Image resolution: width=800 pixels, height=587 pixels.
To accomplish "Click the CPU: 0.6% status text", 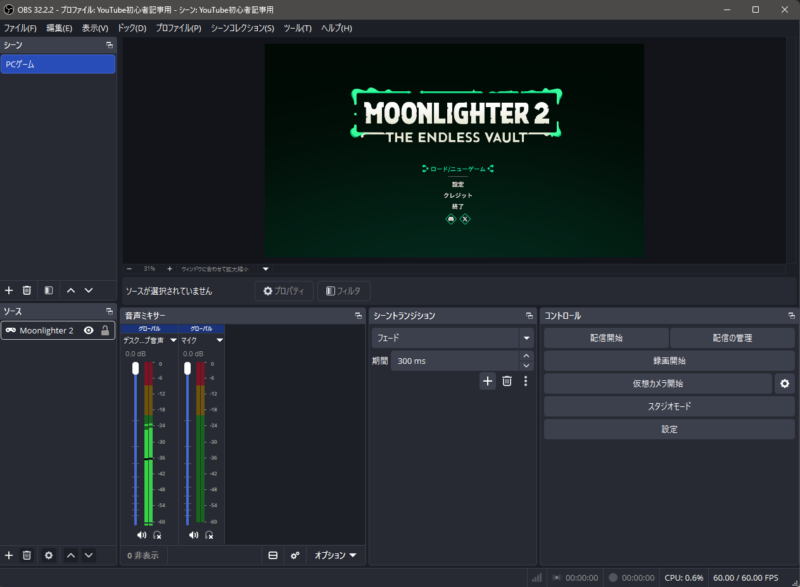I will coord(684,578).
